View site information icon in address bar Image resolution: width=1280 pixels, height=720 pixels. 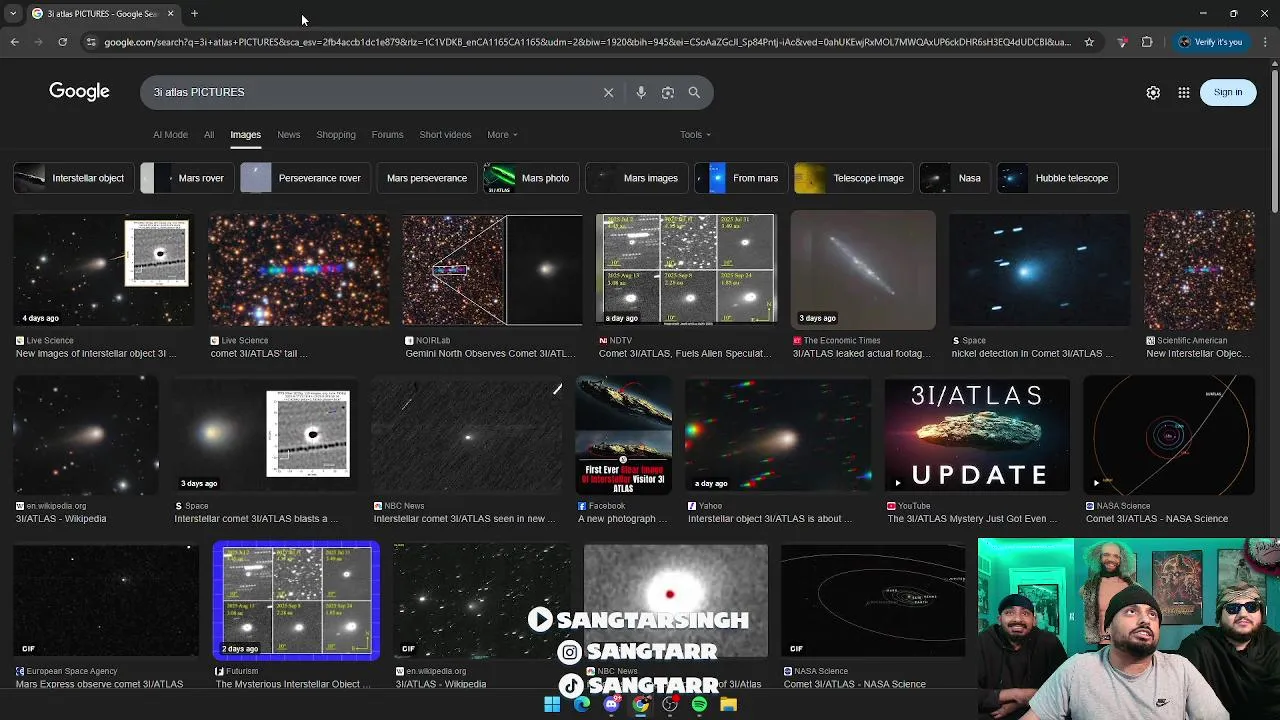pos(91,42)
